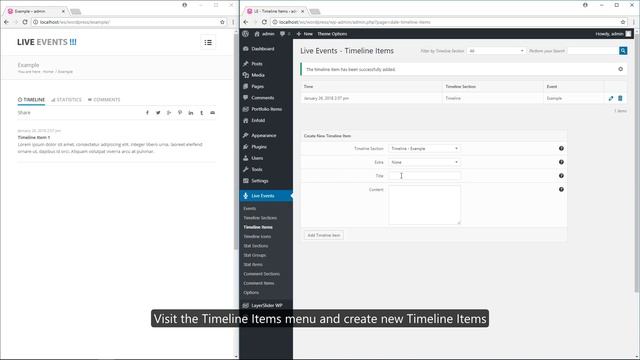Switch to the Statistics tab

tap(66, 100)
